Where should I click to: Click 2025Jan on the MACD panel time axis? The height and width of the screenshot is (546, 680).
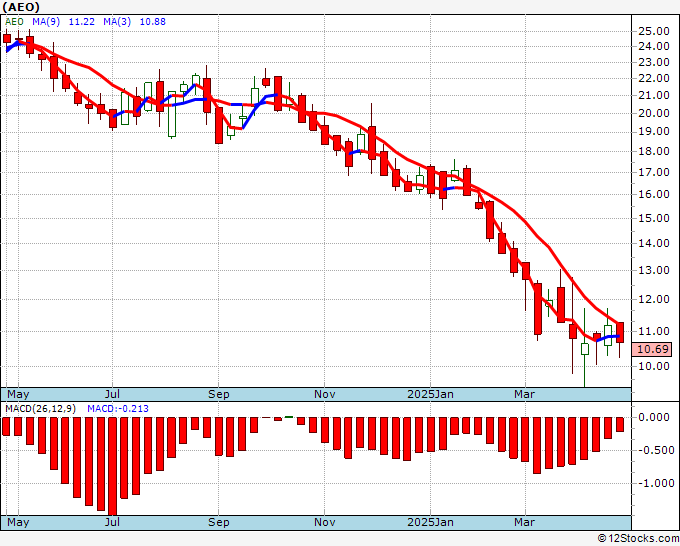click(x=431, y=522)
